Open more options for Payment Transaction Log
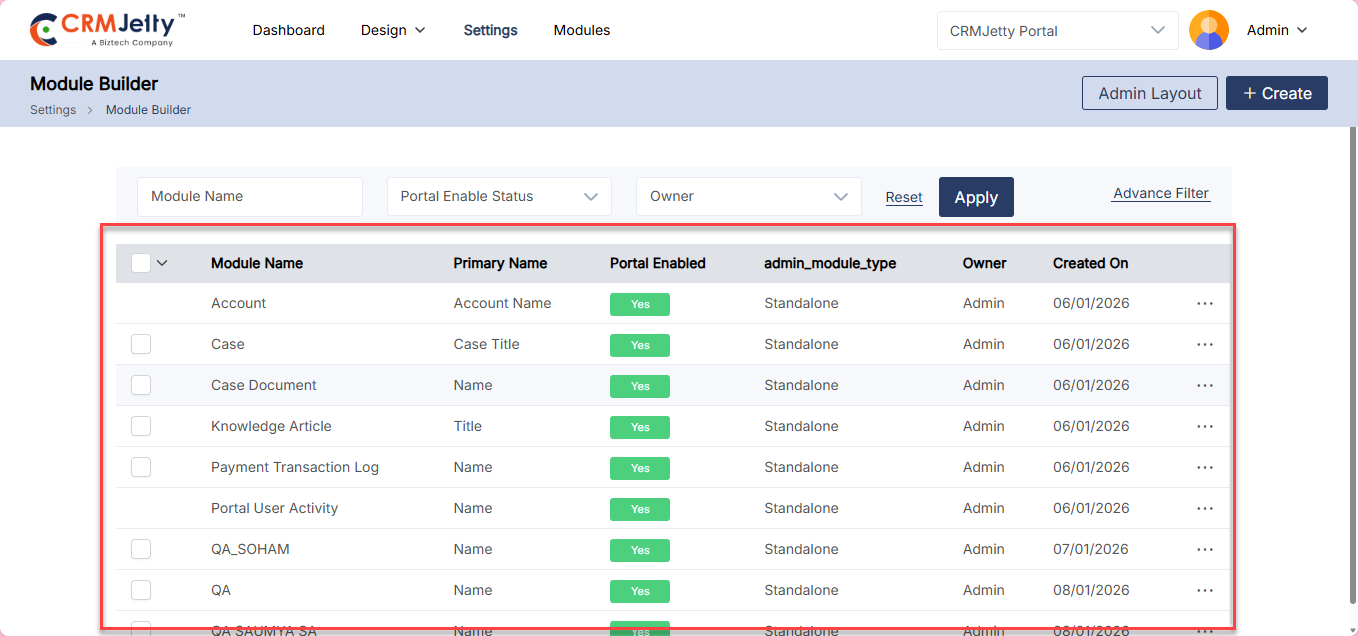This screenshot has width=1358, height=636. 1204,467
